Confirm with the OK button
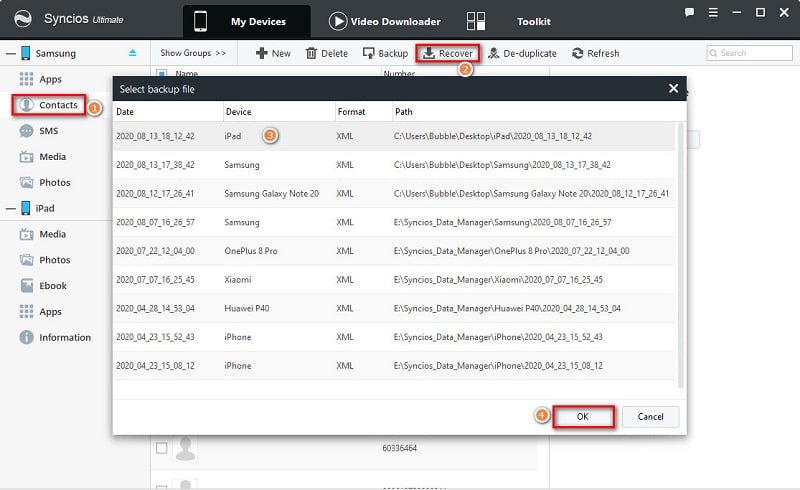The height and width of the screenshot is (490, 800). (583, 416)
